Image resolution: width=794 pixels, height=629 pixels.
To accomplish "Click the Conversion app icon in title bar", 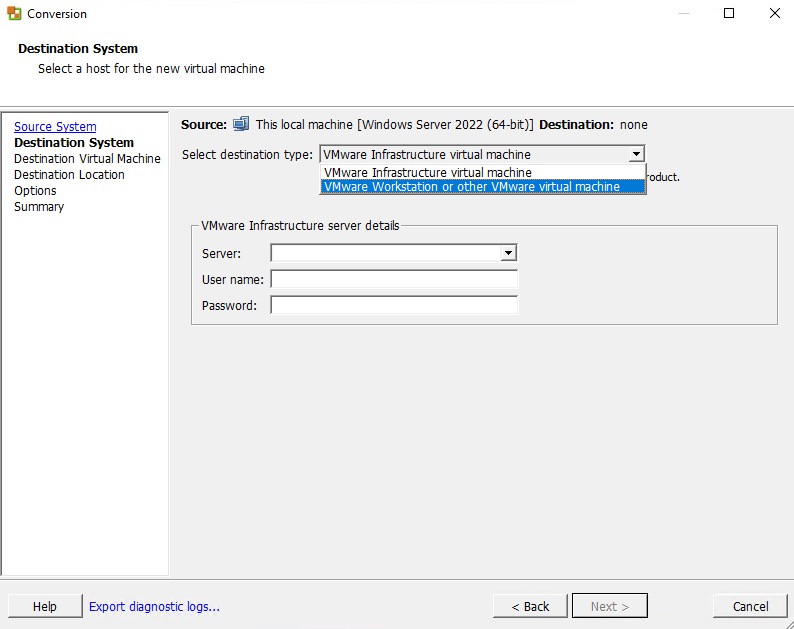I will point(14,14).
